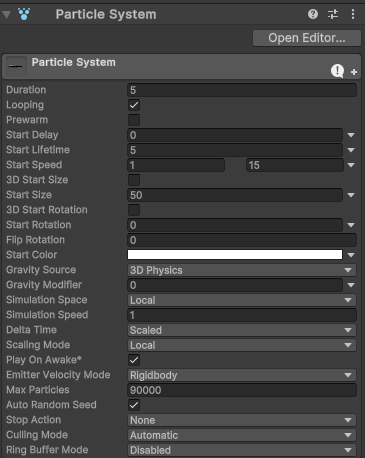Open the Scaling Mode dropdown
This screenshot has height=458, width=365.
pos(242,345)
